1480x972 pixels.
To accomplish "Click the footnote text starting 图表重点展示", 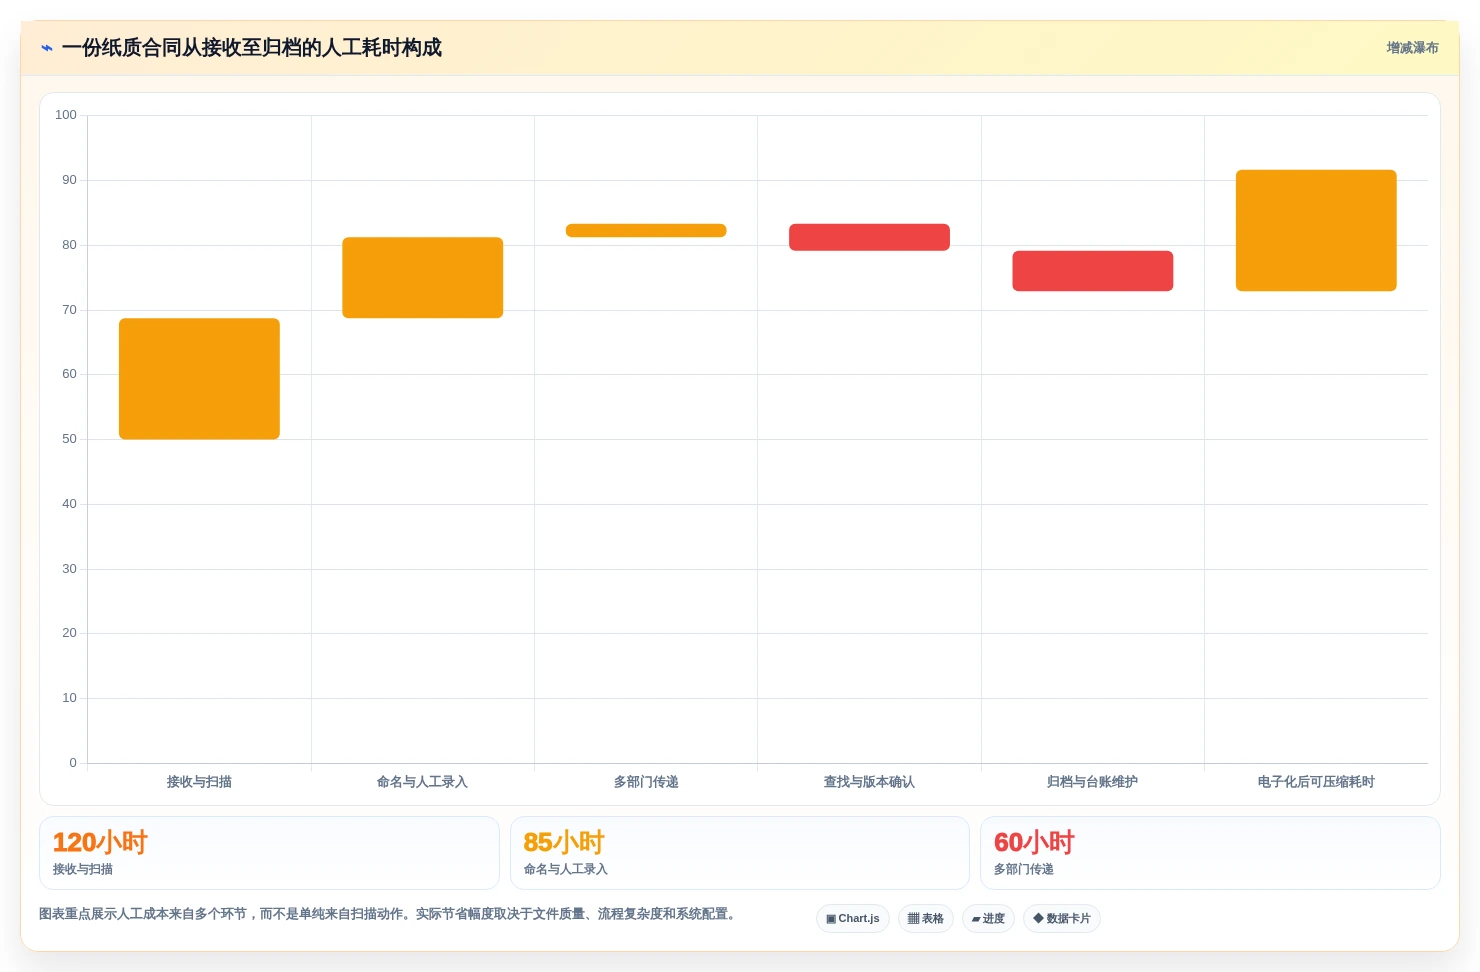I will tap(390, 914).
